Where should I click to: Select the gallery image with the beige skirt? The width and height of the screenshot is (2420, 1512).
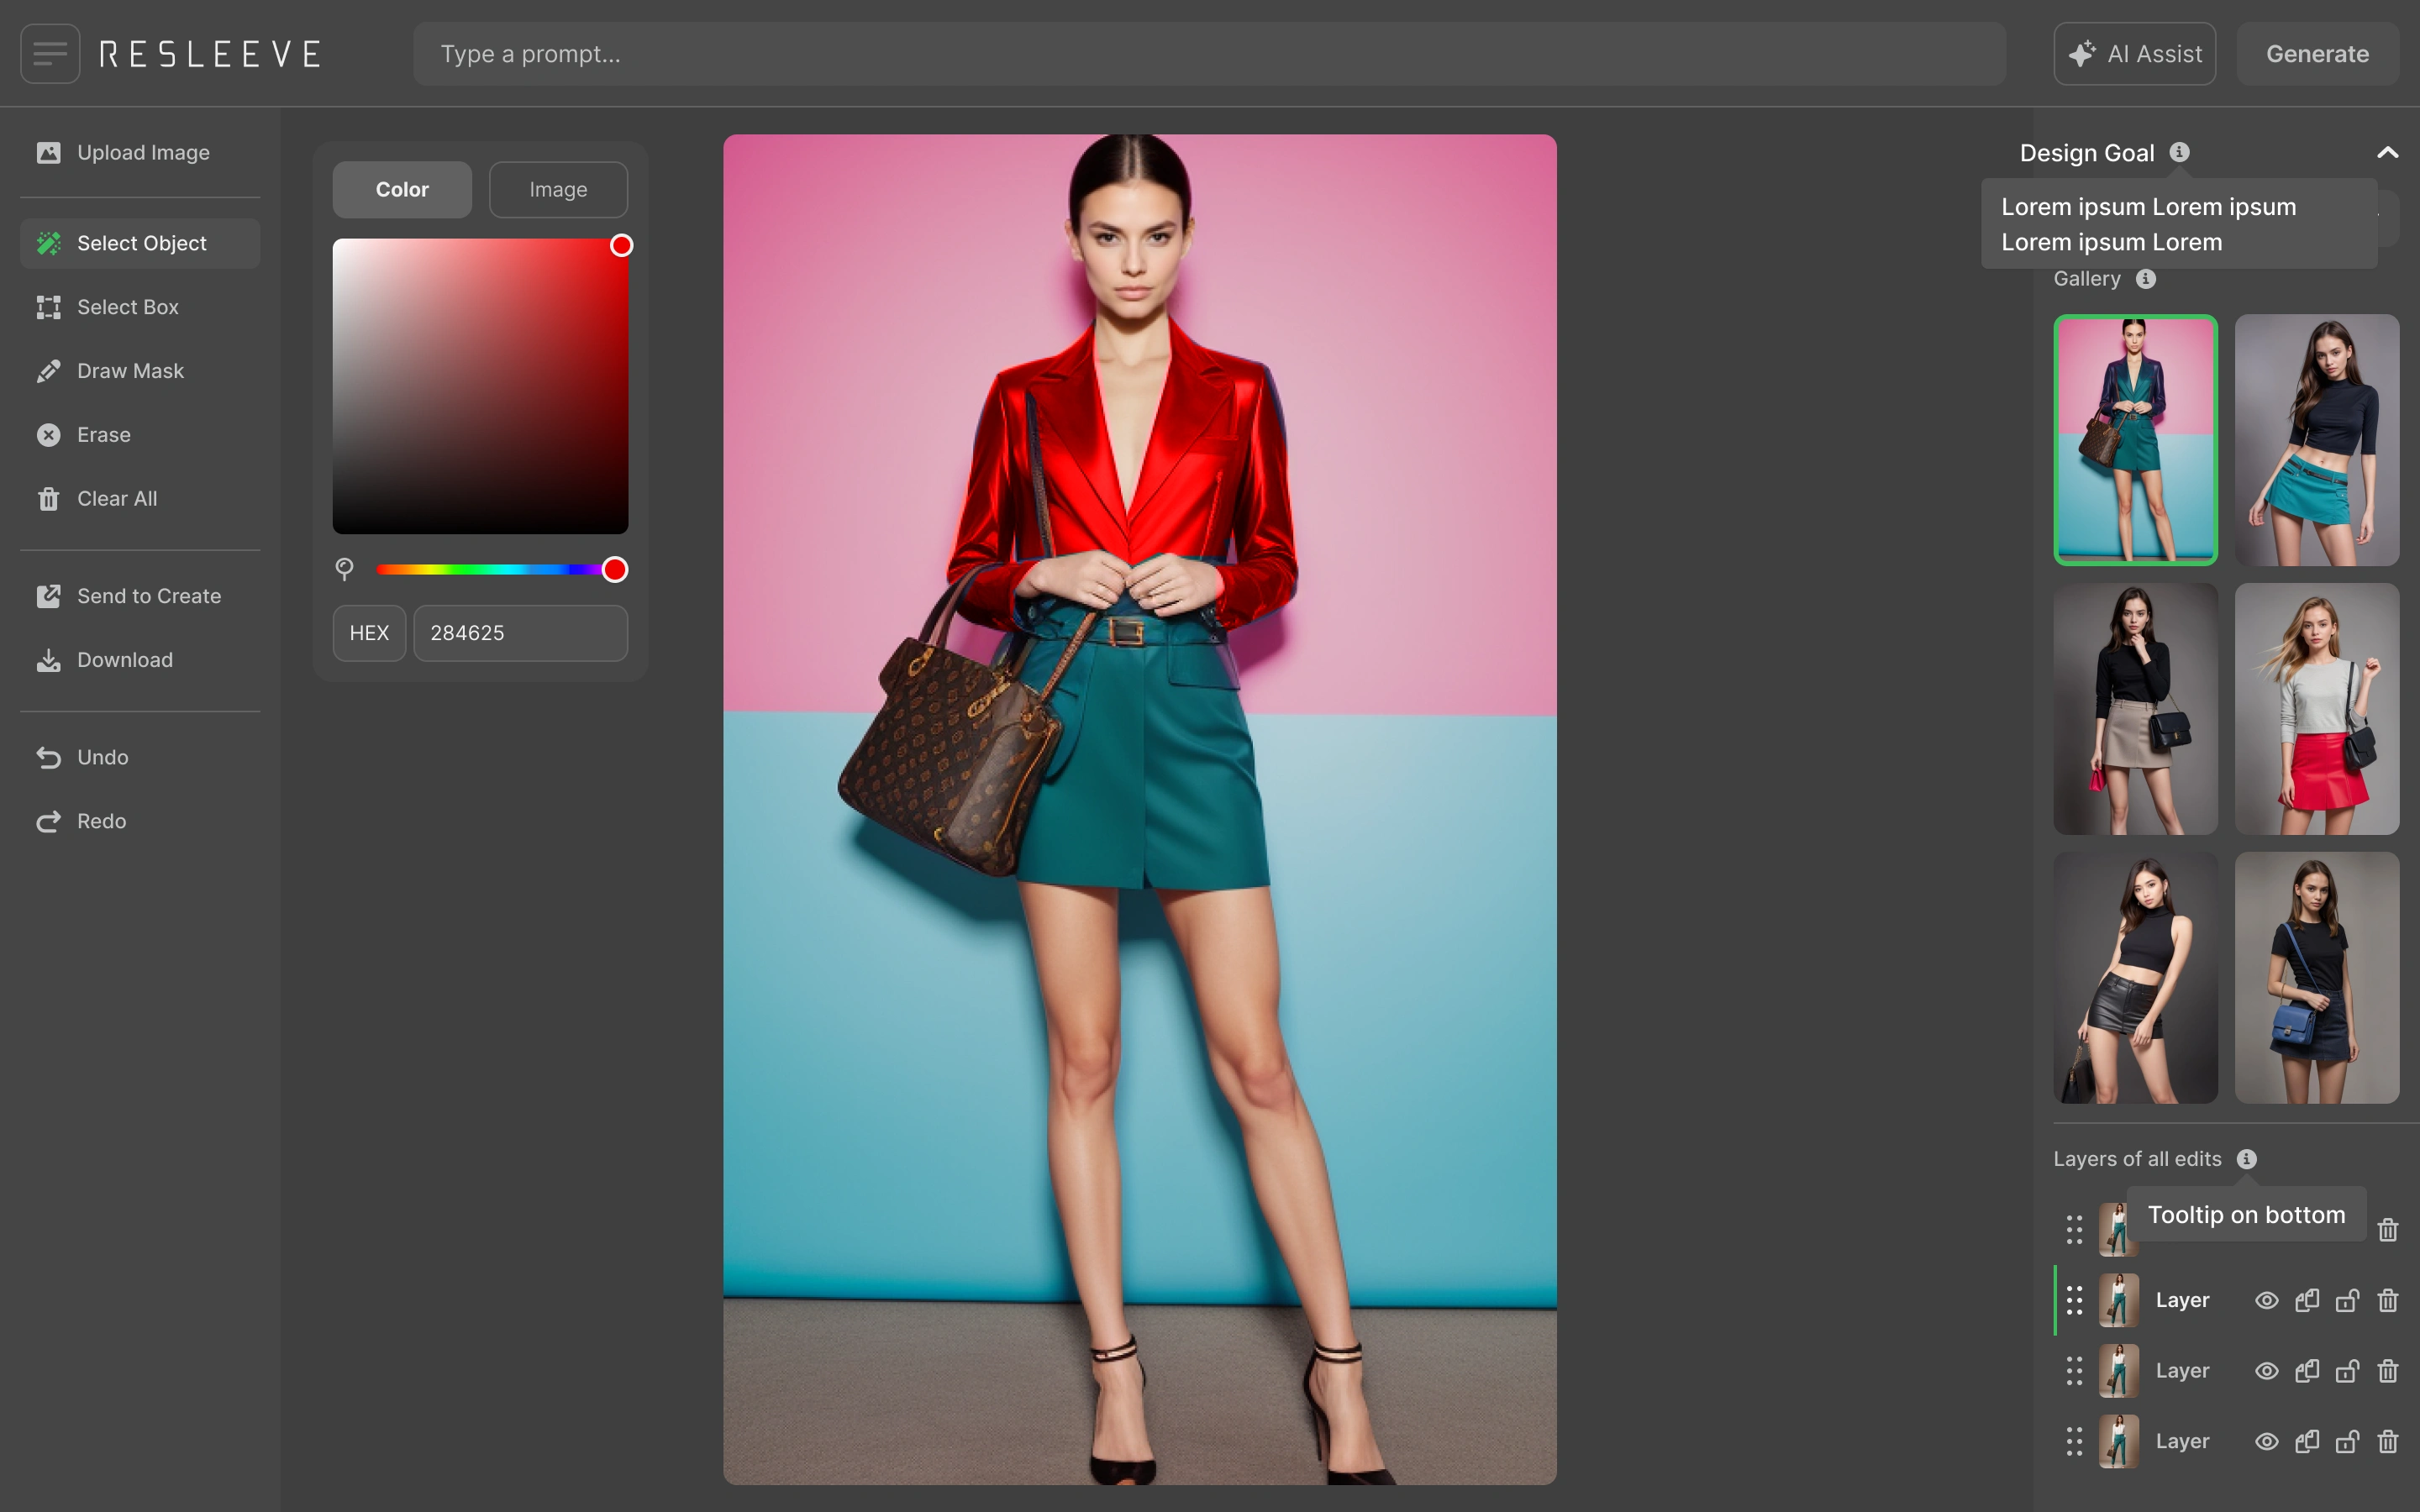(x=2135, y=709)
